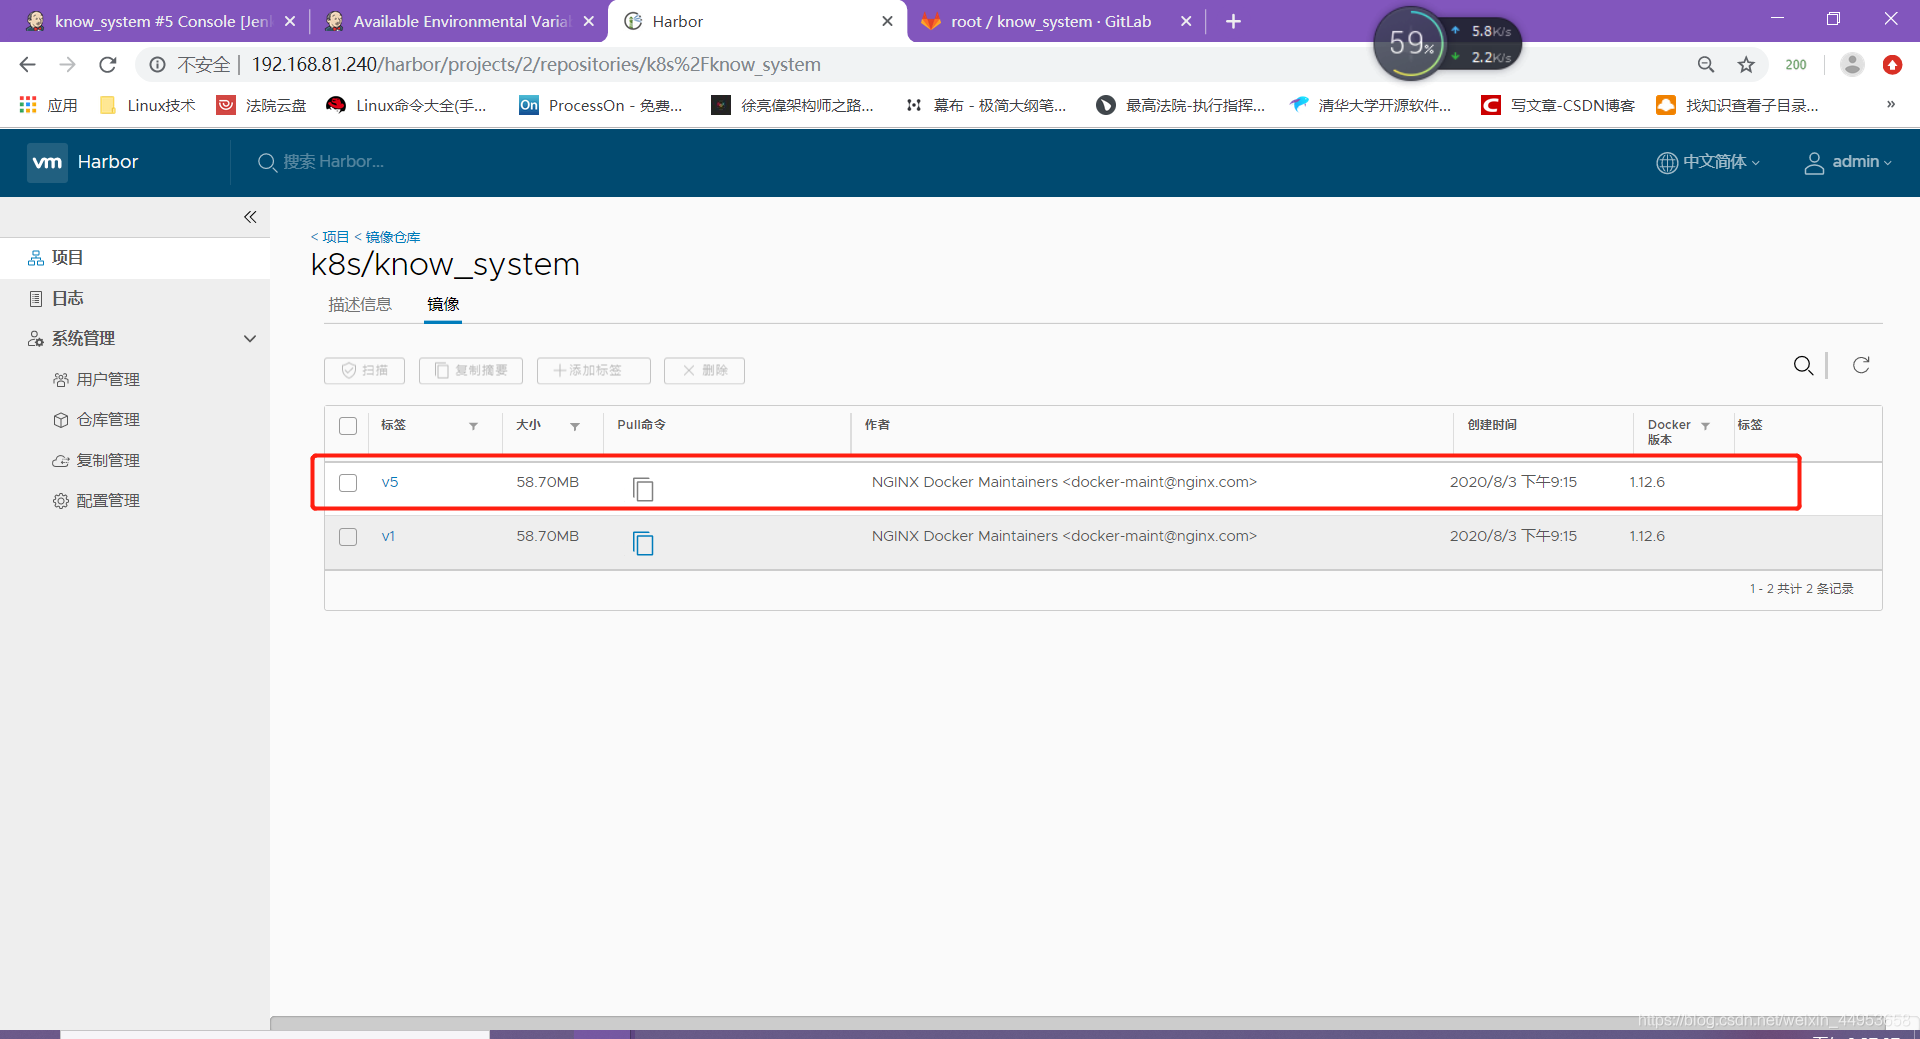Open the 清华大学开源软件 bookmark
Screen dimensions: 1920x1039
click(1370, 105)
